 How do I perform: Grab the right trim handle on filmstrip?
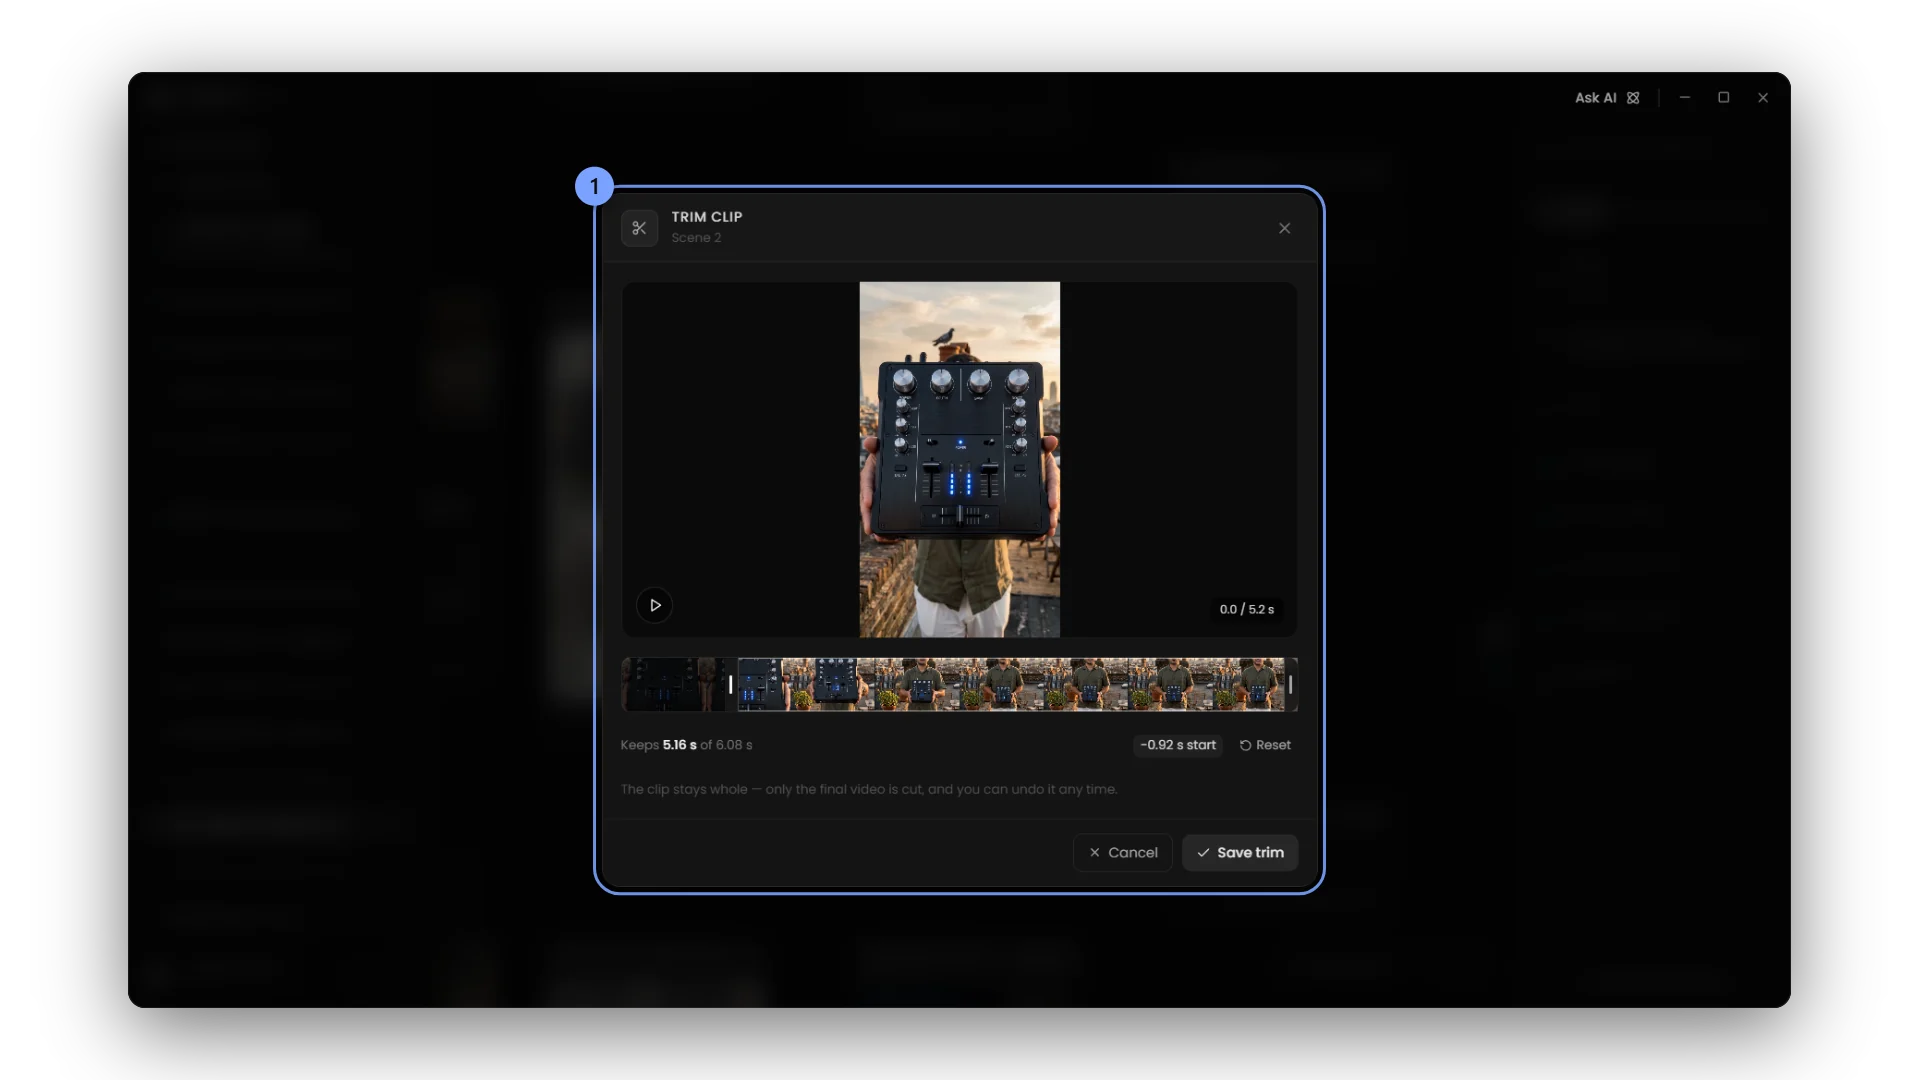click(1290, 684)
